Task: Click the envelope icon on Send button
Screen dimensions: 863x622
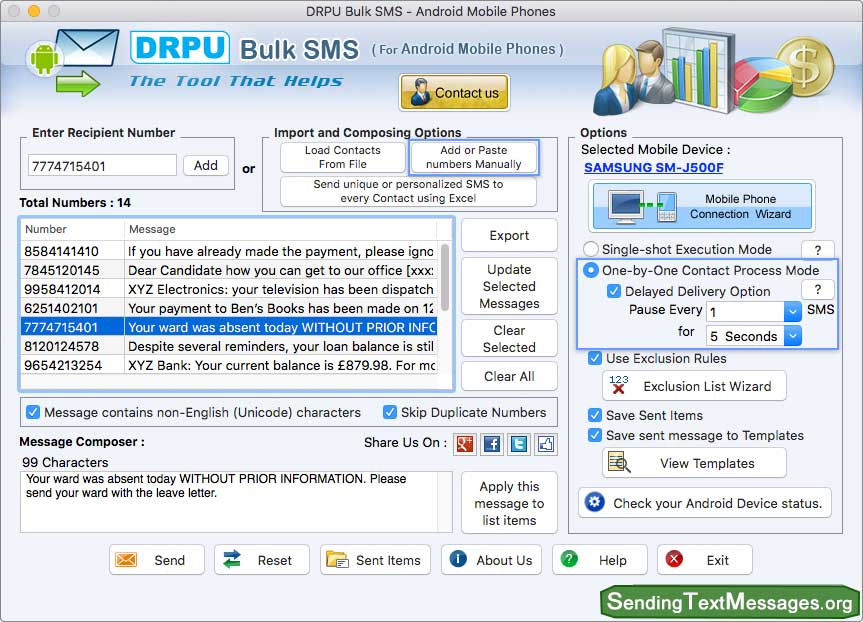Action: [x=126, y=560]
